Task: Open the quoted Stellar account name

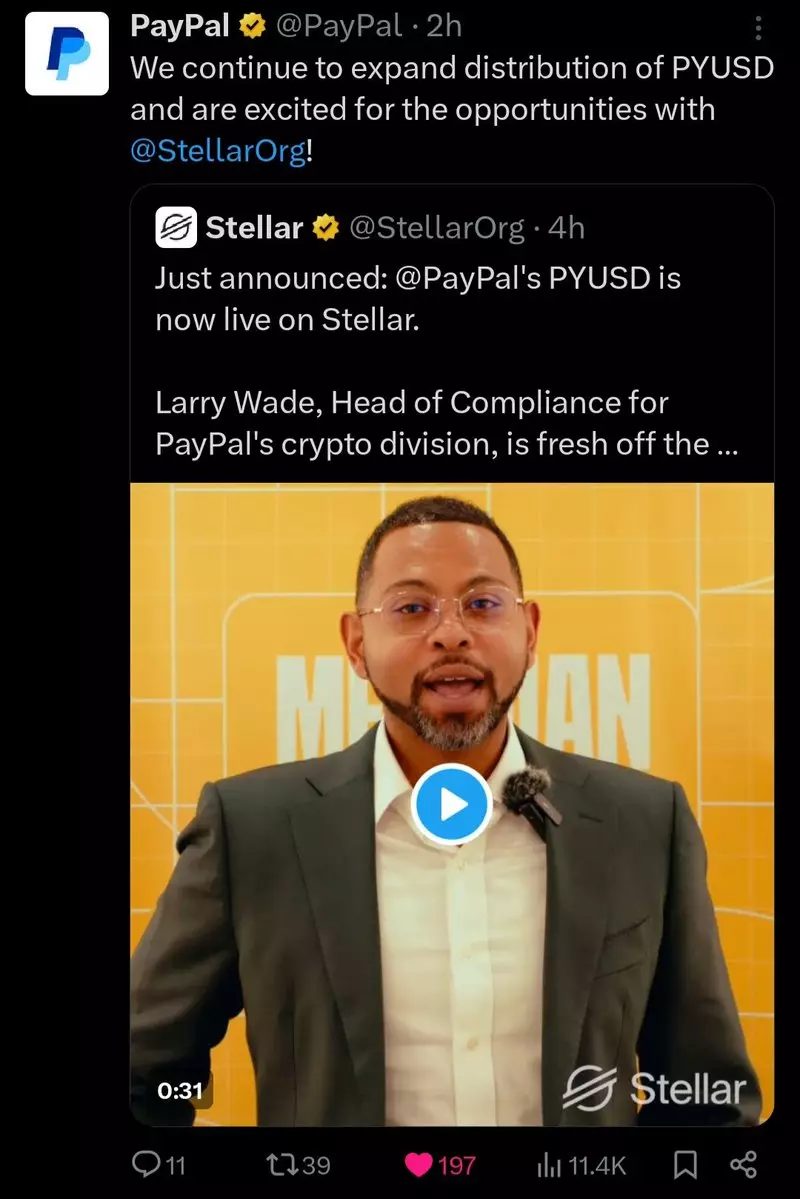Action: click(254, 228)
